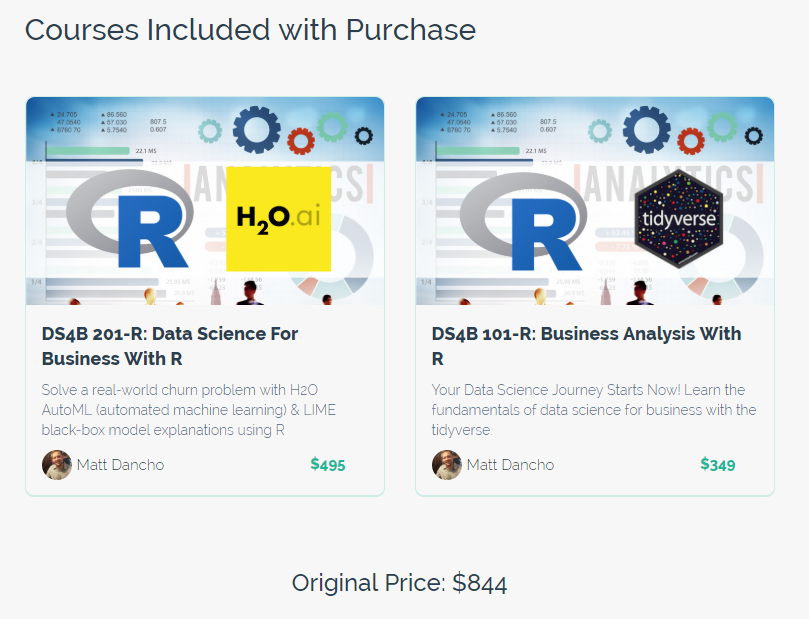
Task: Open DS4B 101-R: Business Analysis With R title
Action: 587,346
